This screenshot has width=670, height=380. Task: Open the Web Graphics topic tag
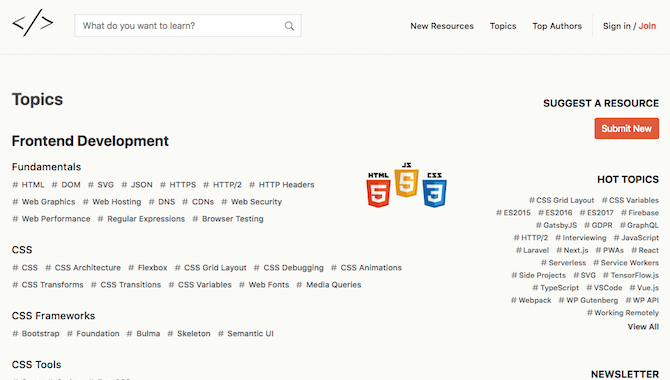coord(44,202)
